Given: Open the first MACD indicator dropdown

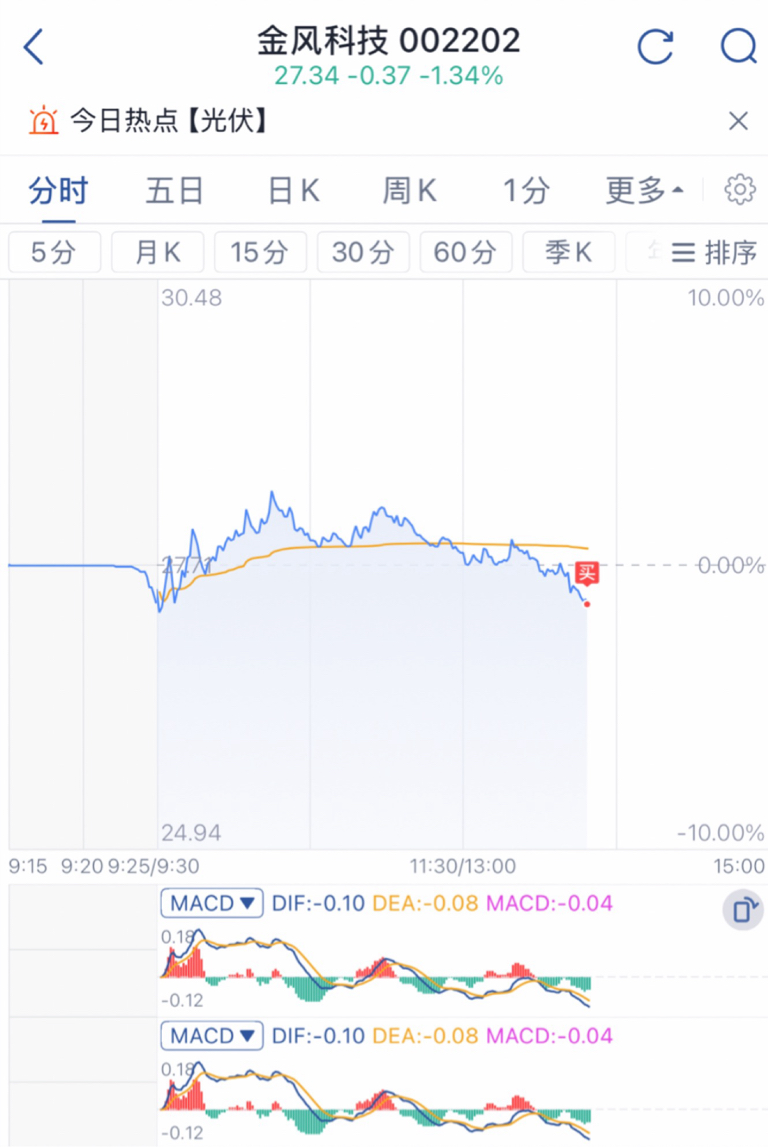Looking at the screenshot, I should (212, 903).
